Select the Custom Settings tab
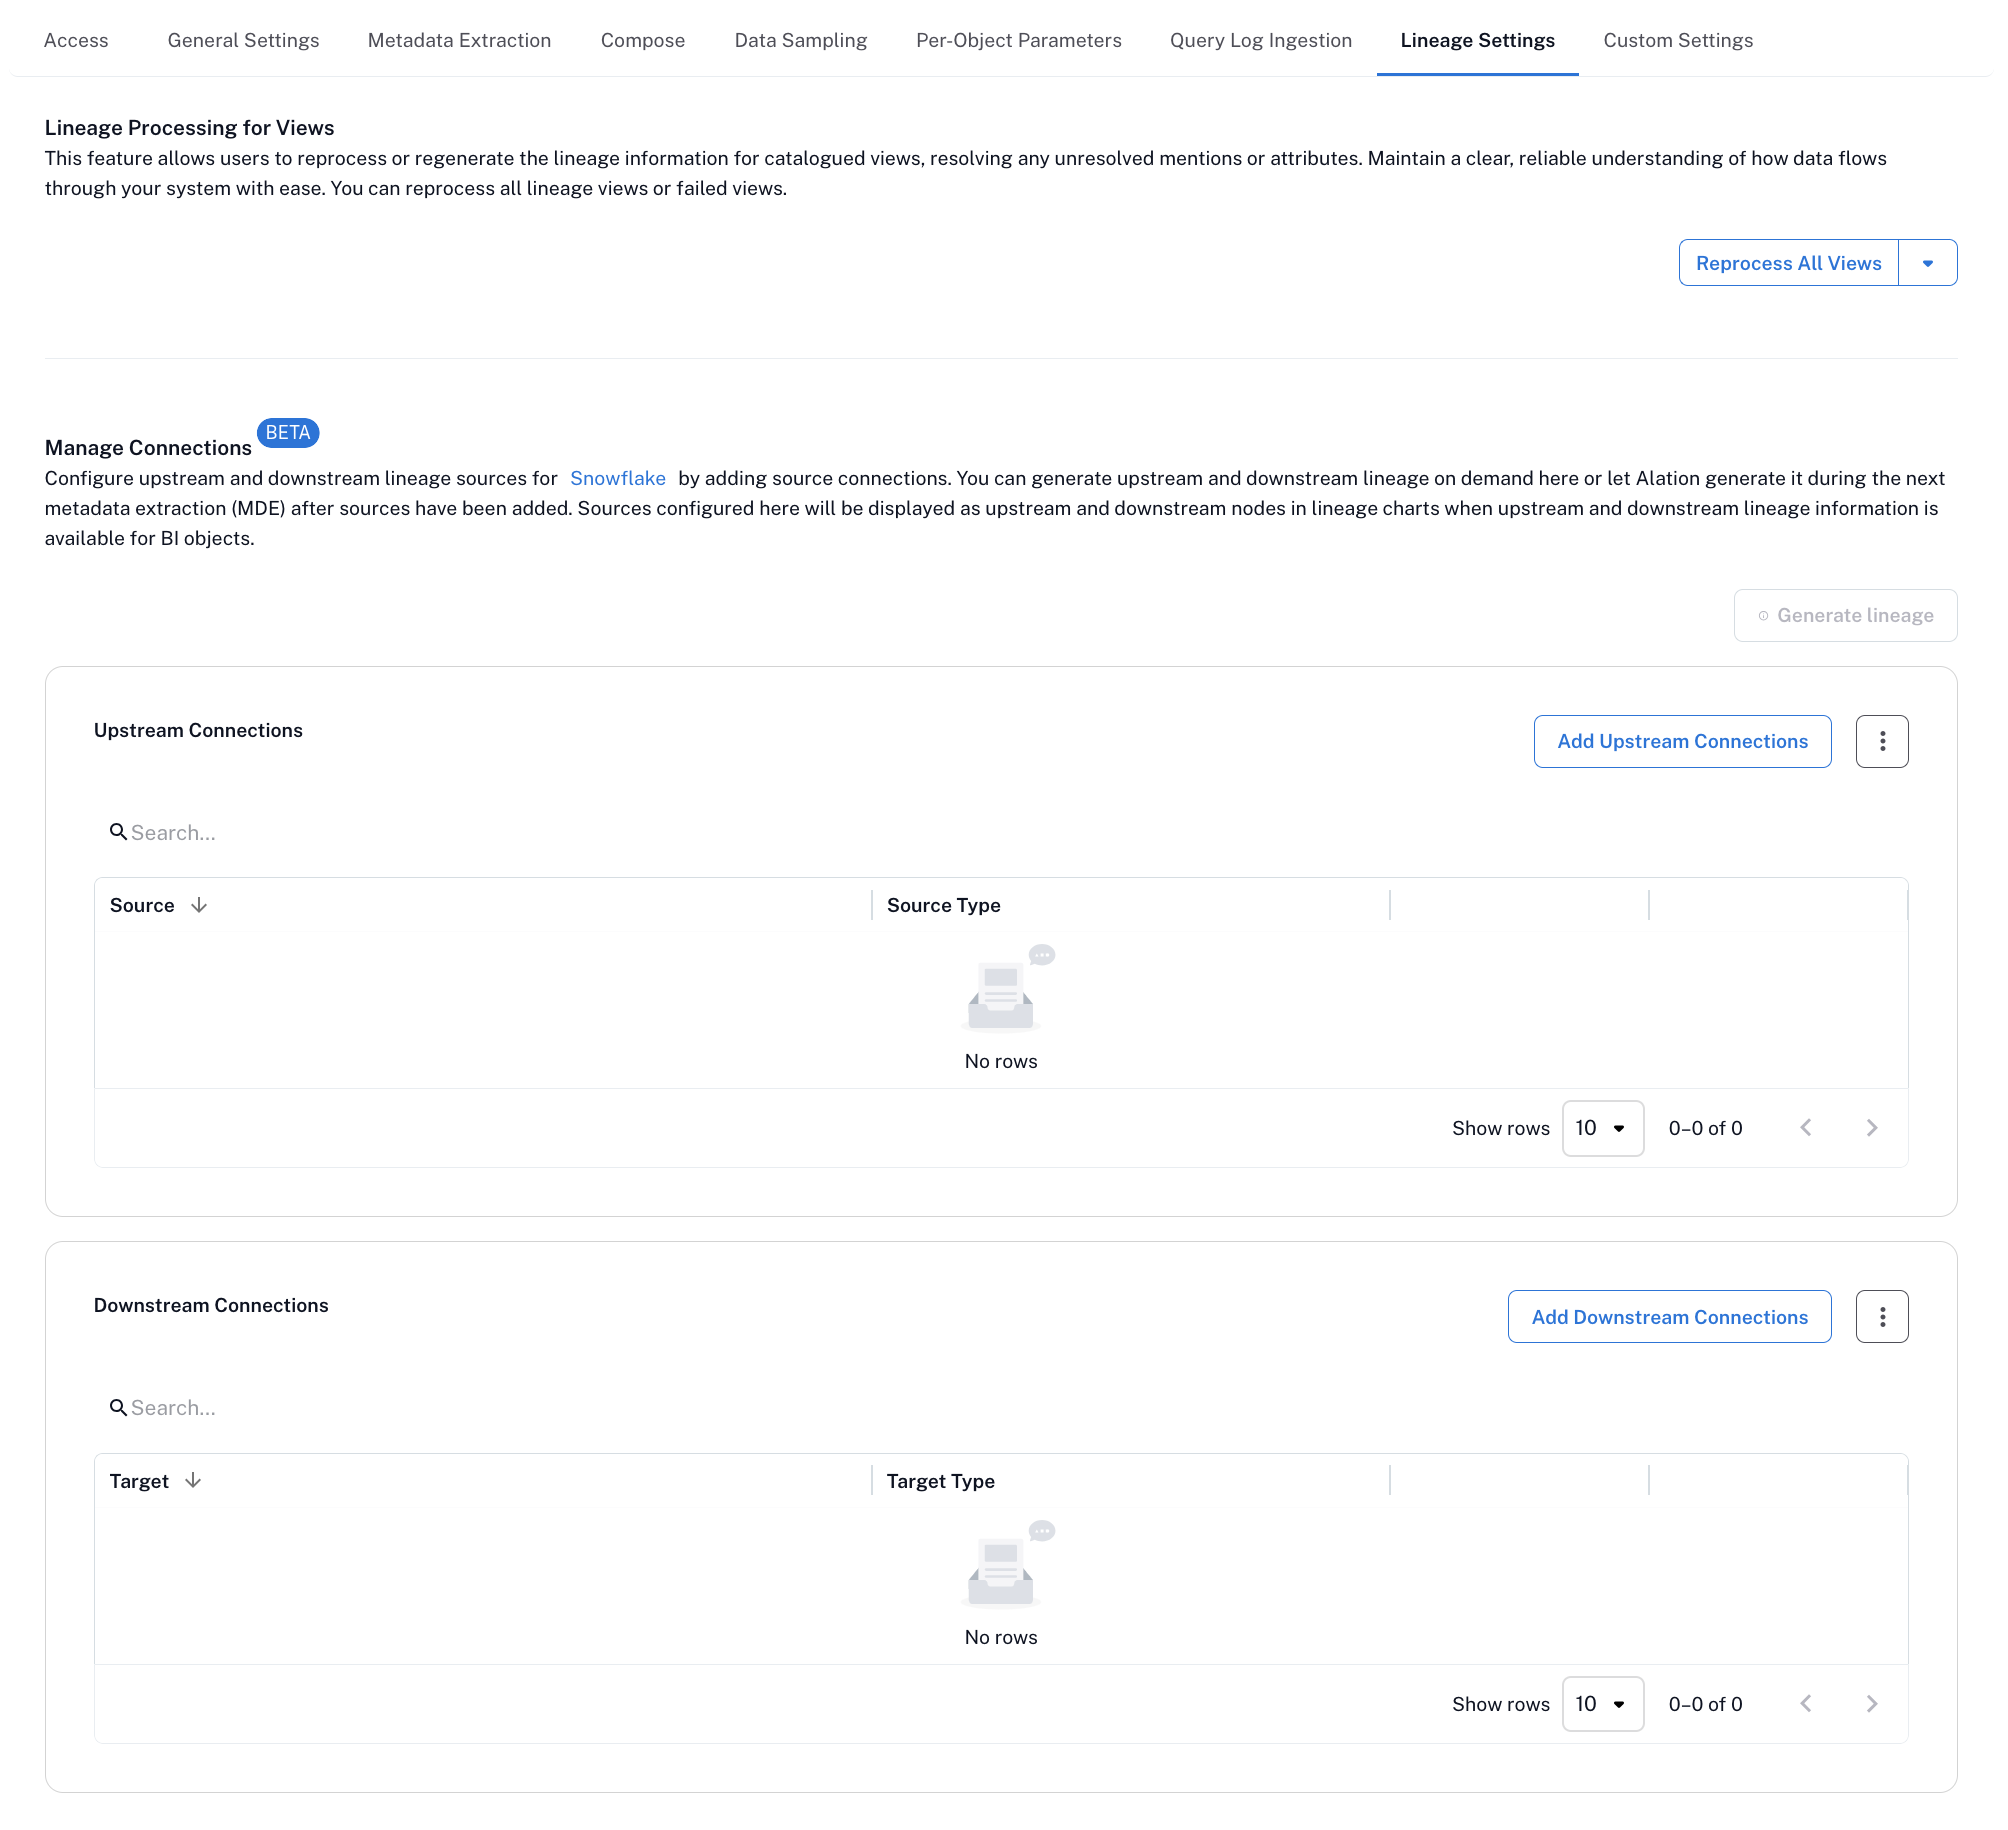Image resolution: width=2008 pixels, height=1830 pixels. 1677,40
